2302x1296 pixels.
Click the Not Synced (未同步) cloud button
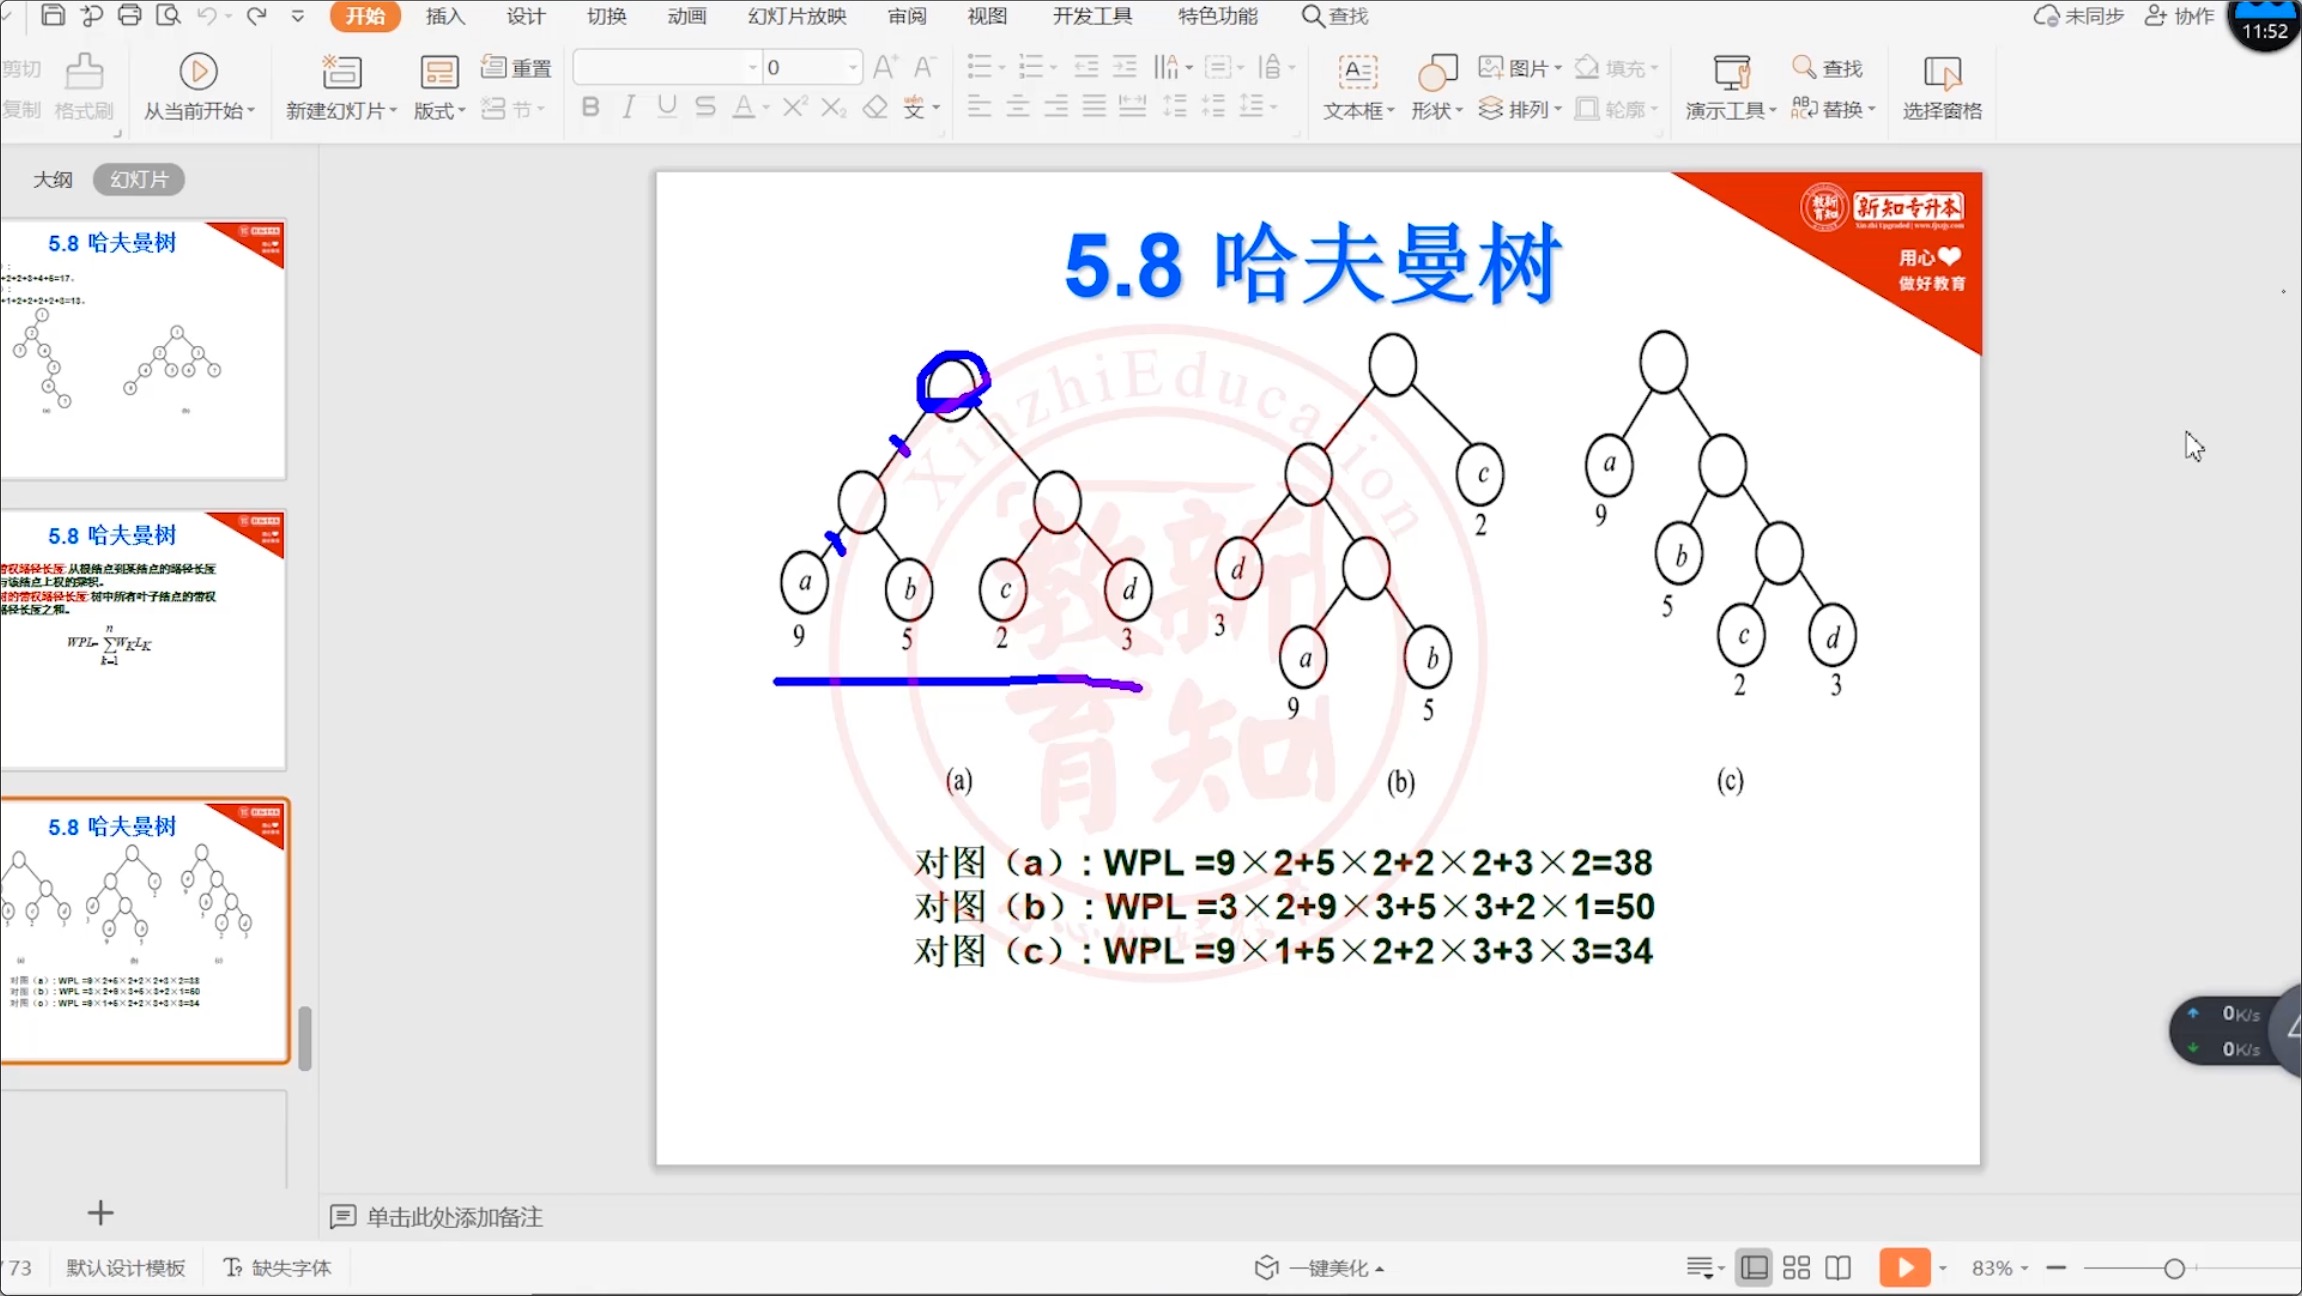click(x=2079, y=16)
